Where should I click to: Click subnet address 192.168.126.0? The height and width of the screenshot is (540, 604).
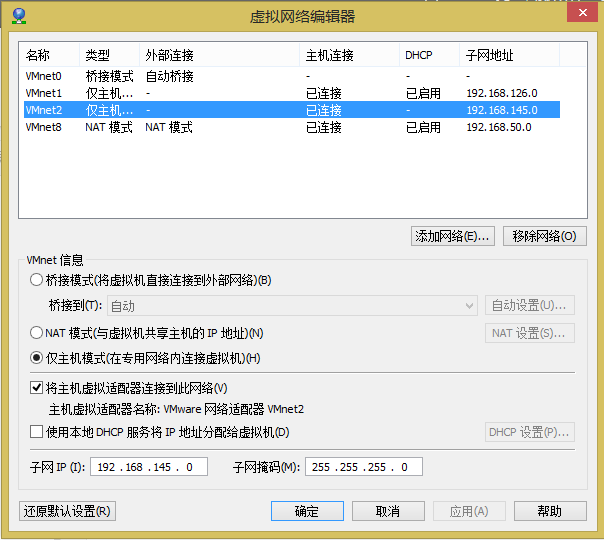coord(502,93)
